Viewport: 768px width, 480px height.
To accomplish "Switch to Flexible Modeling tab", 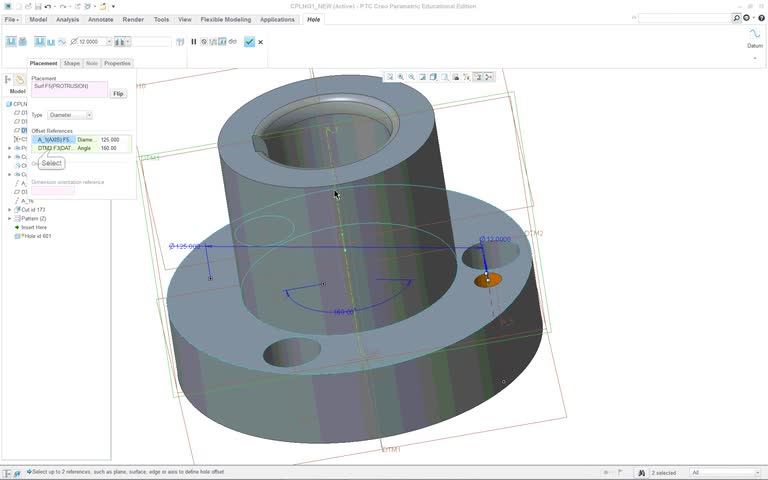I will [x=226, y=20].
